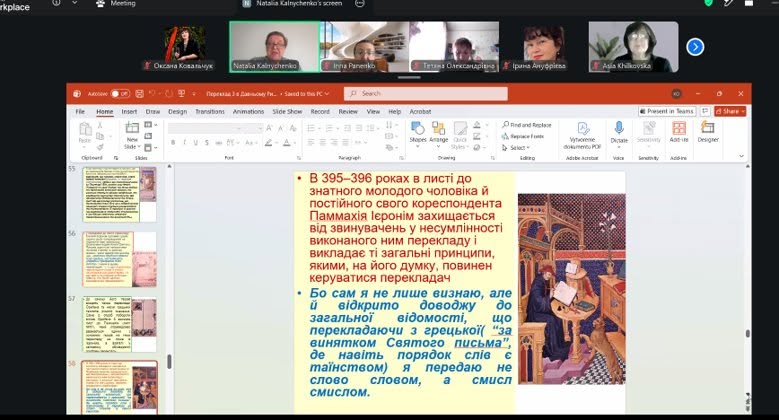Click Clear All Formatting icon

[293, 129]
